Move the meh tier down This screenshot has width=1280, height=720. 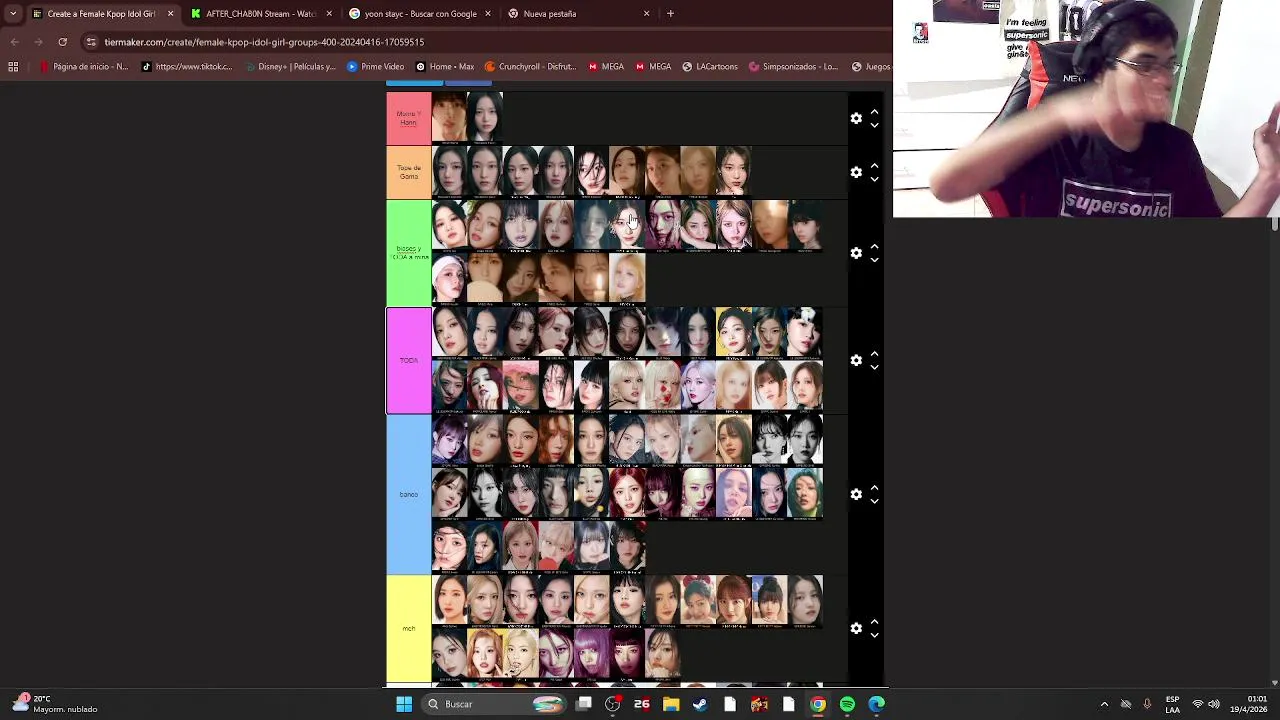[874, 635]
